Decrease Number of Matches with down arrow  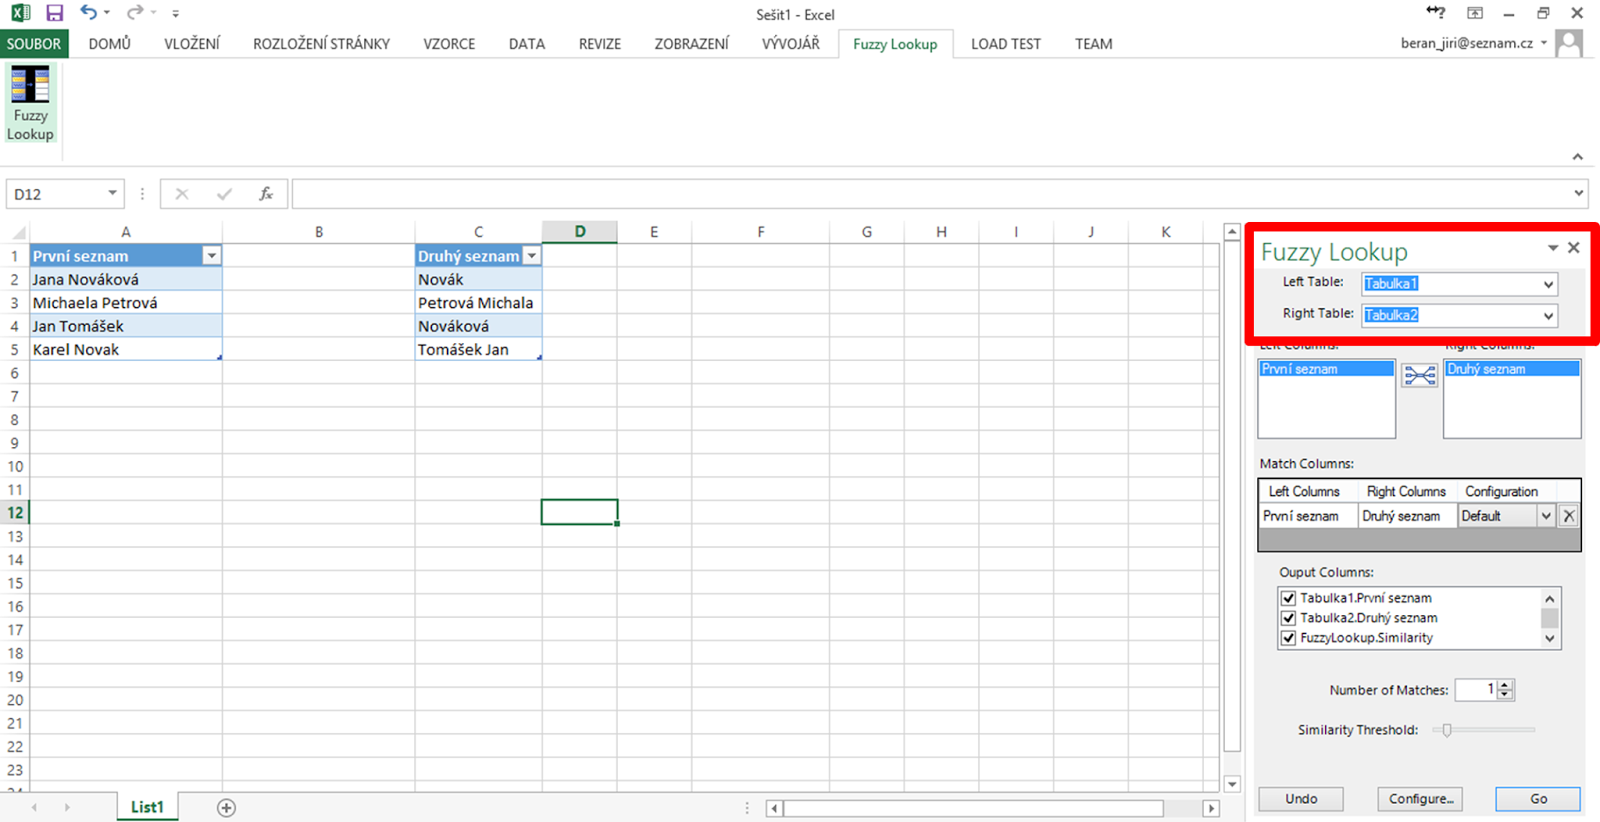(x=1506, y=695)
